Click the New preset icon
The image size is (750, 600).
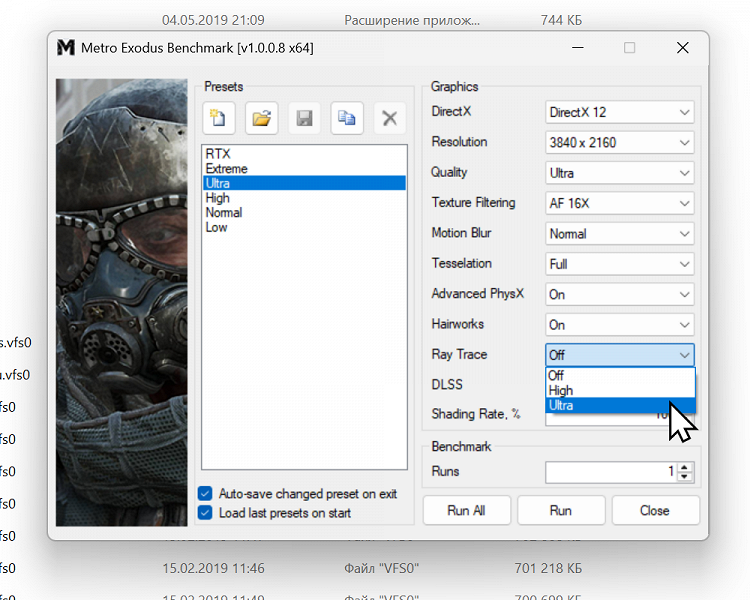pos(217,119)
